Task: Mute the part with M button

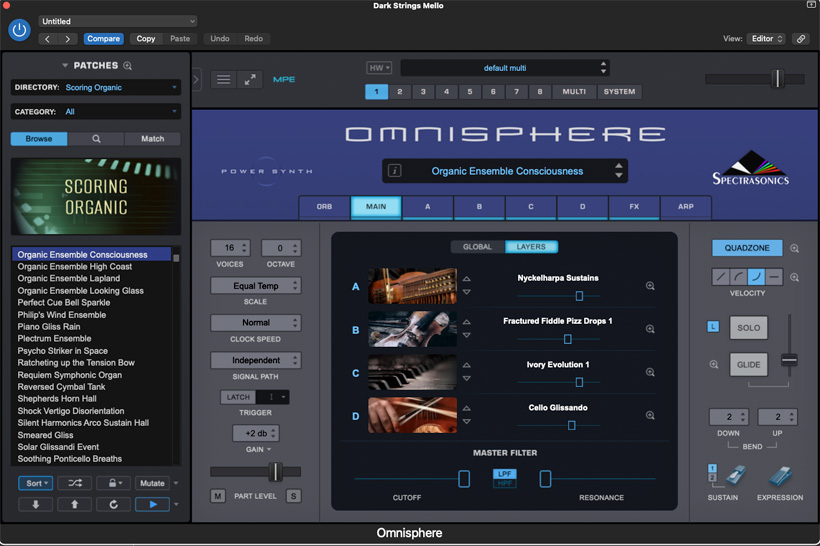Action: (218, 496)
